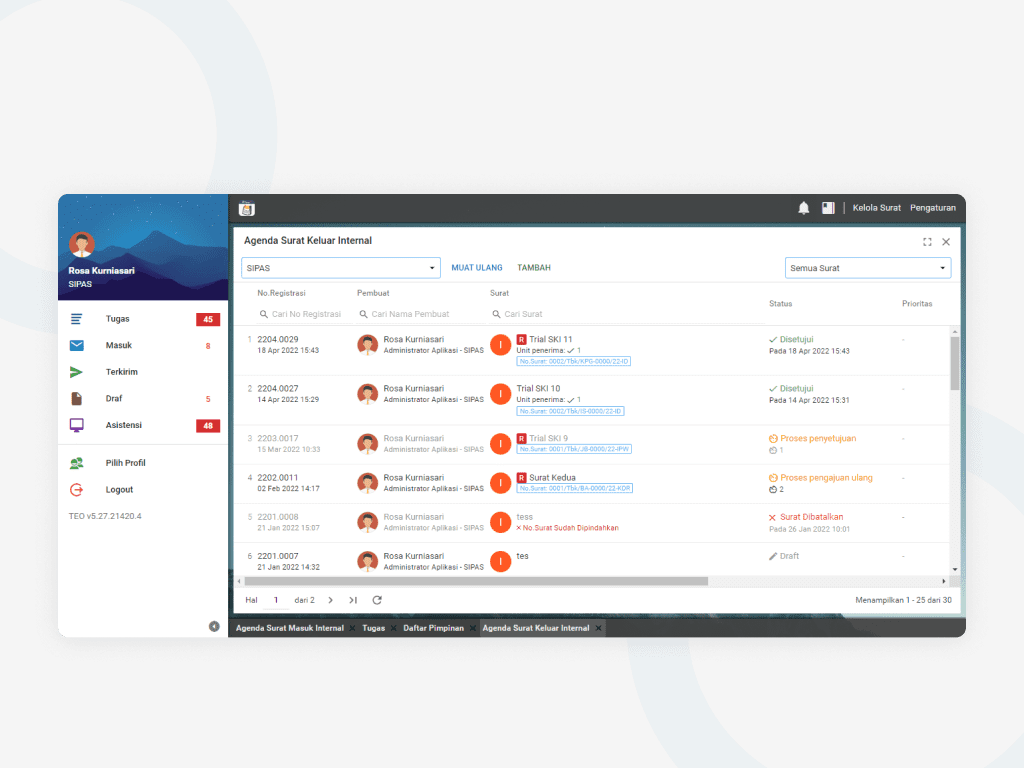
Task: Go to the next page arrow
Action: pos(330,600)
